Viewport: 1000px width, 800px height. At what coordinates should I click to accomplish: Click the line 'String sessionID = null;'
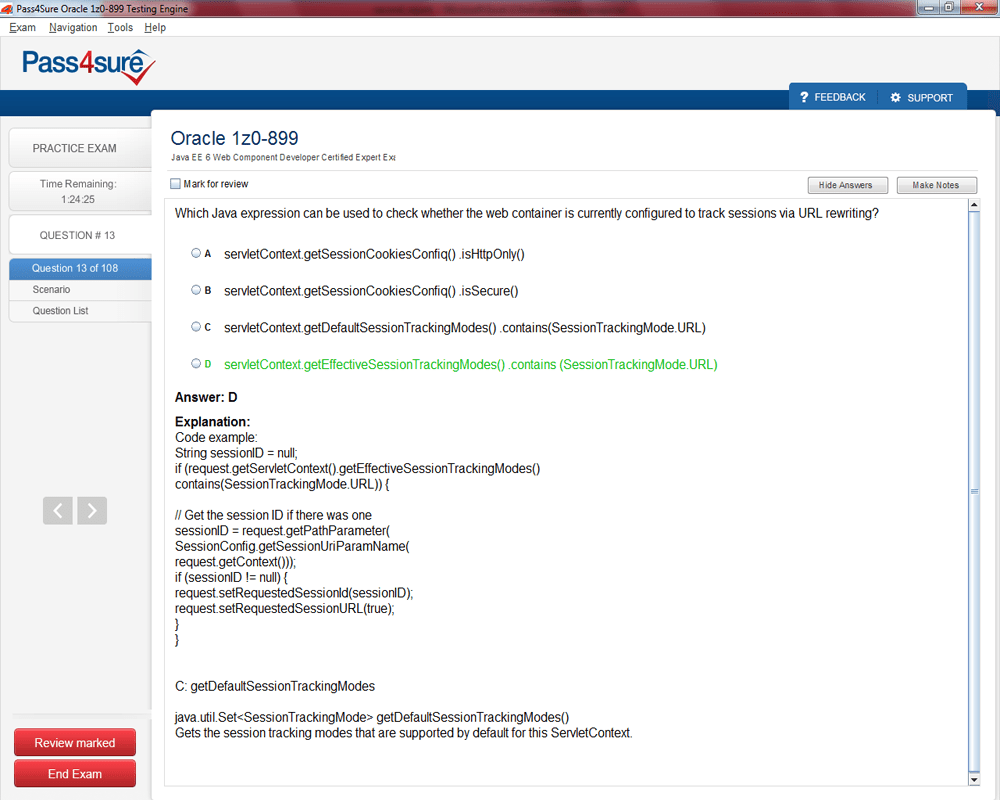236,453
